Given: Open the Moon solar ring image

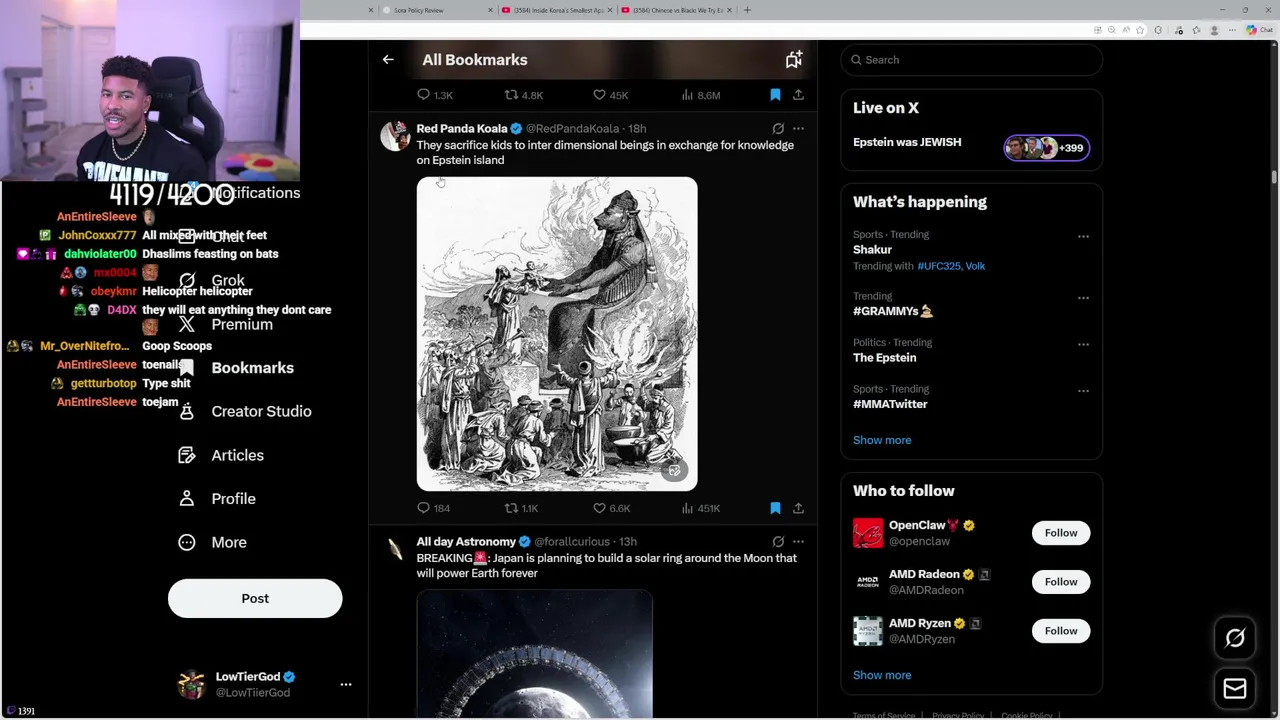Looking at the screenshot, I should 534,654.
